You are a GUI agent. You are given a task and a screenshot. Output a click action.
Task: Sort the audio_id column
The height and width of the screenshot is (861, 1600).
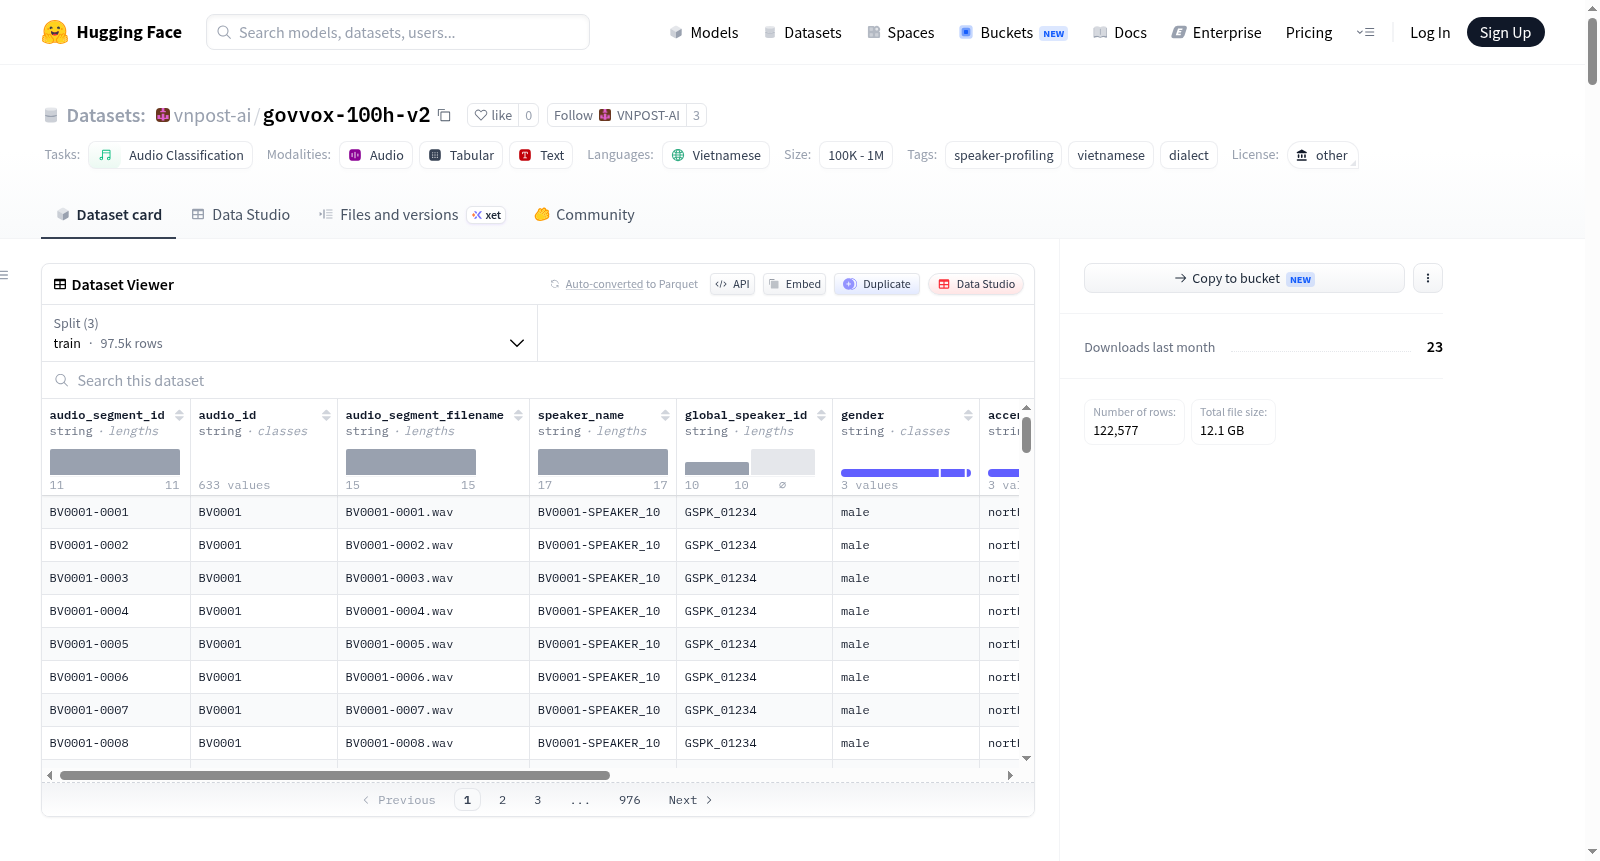point(326,415)
